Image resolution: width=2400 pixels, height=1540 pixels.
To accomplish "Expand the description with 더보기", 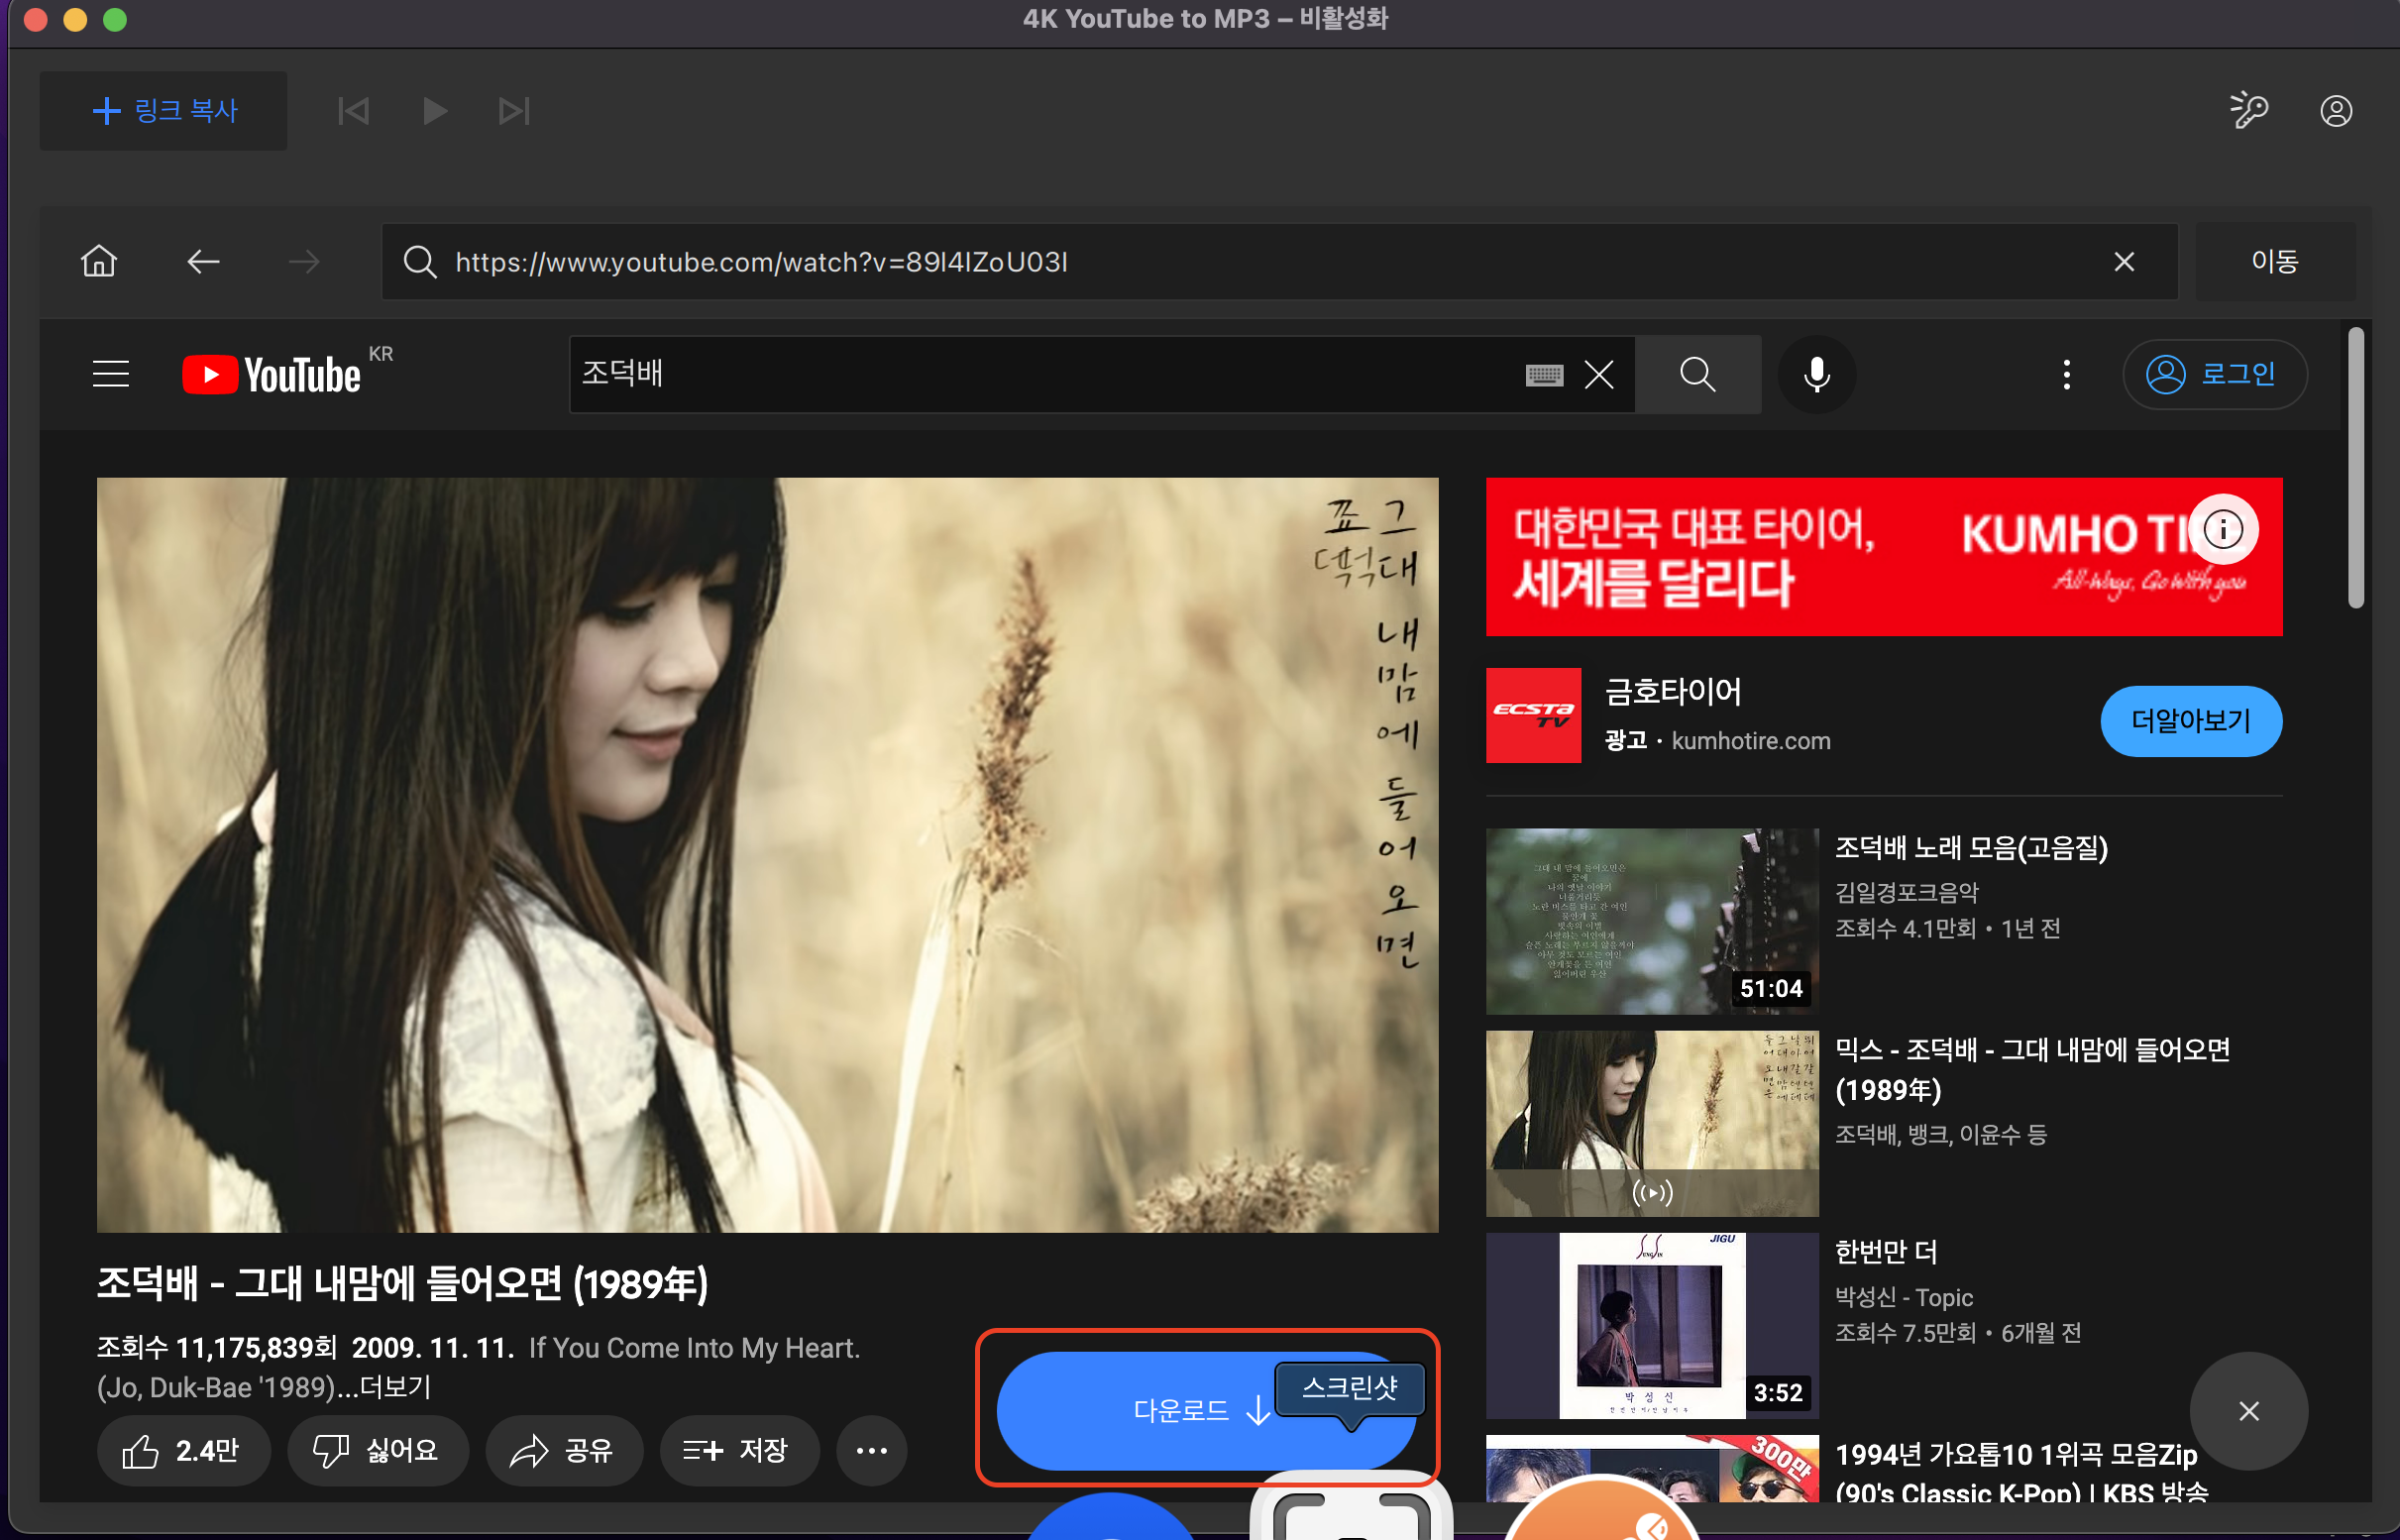I will pos(395,1387).
